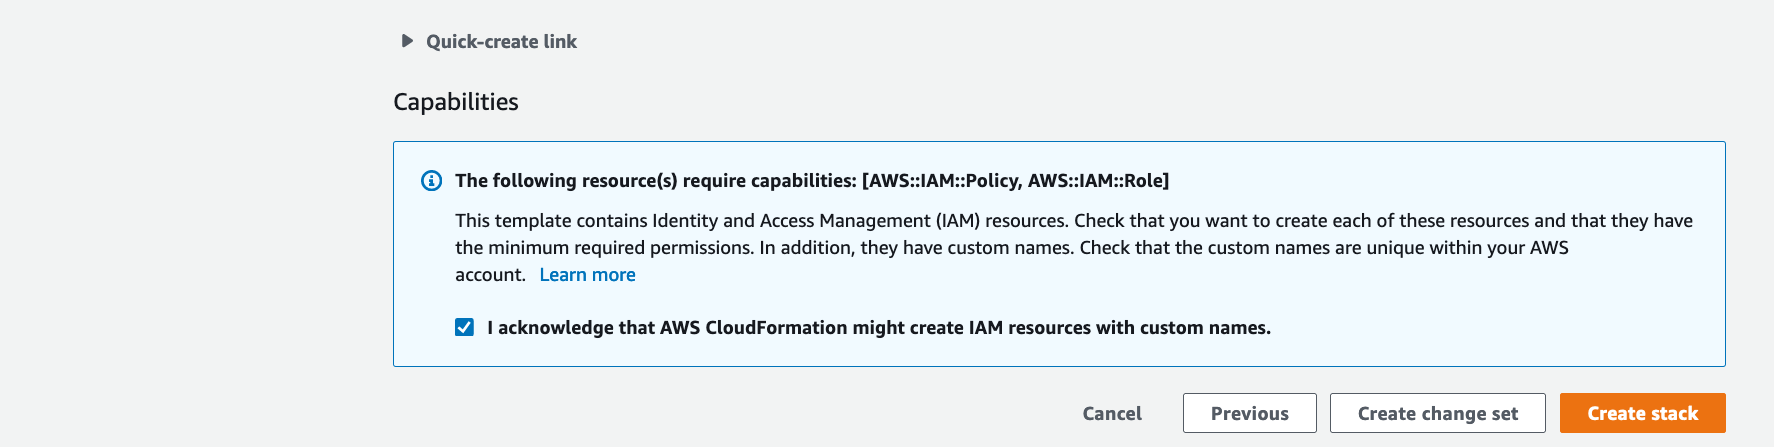Image resolution: width=1774 pixels, height=447 pixels.
Task: Expand the Quick-create link disclosure triangle
Action: tap(407, 41)
